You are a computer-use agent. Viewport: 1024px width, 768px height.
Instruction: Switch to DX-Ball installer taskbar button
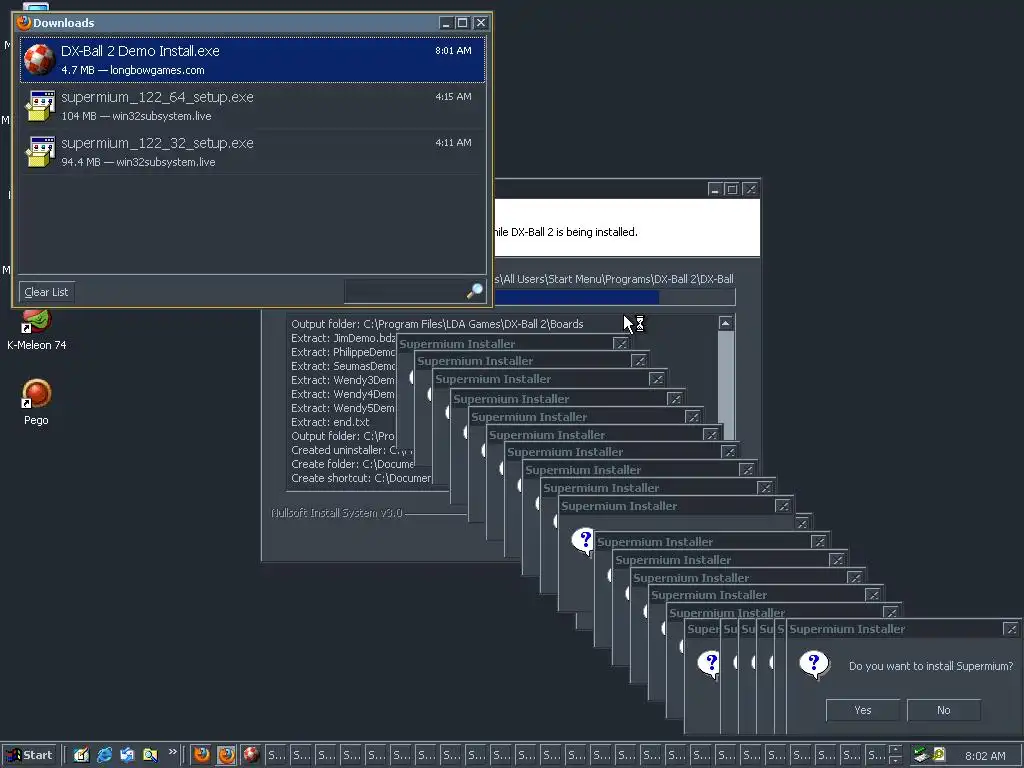point(251,755)
